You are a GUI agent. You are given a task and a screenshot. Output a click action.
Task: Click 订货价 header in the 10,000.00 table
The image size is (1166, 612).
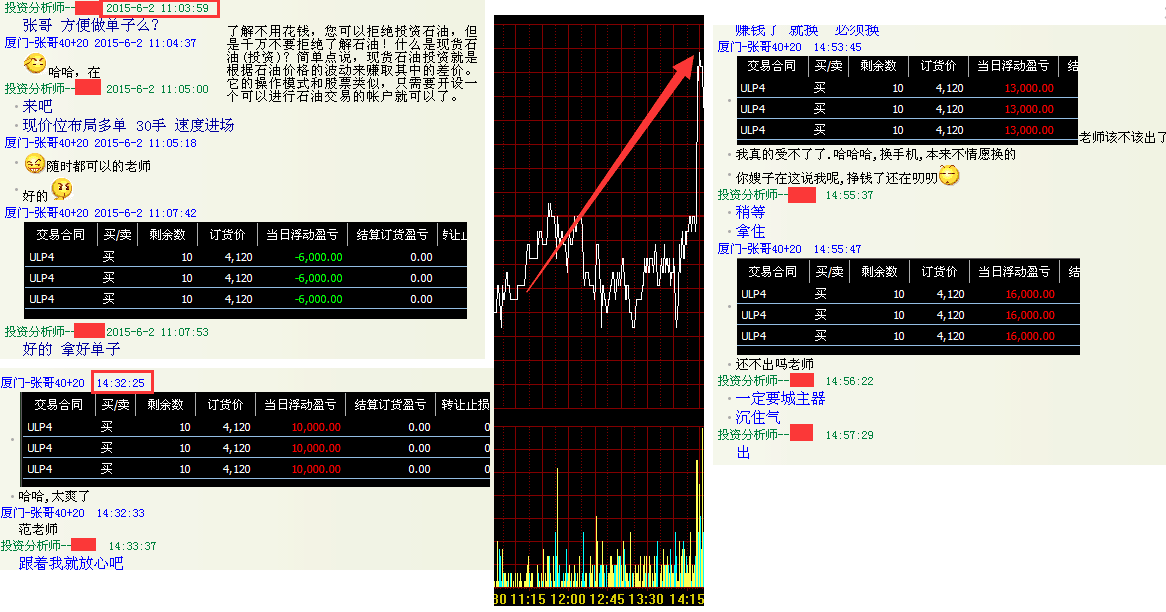(x=225, y=405)
